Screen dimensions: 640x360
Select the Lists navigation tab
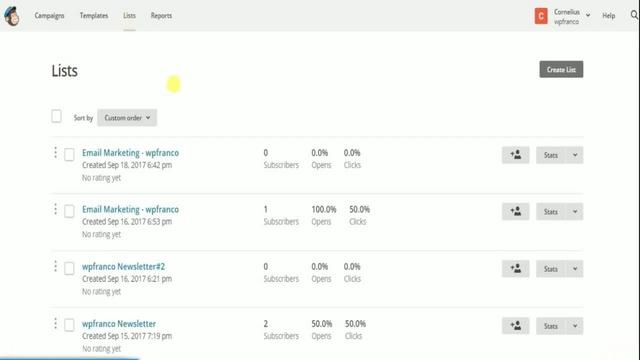click(x=129, y=16)
